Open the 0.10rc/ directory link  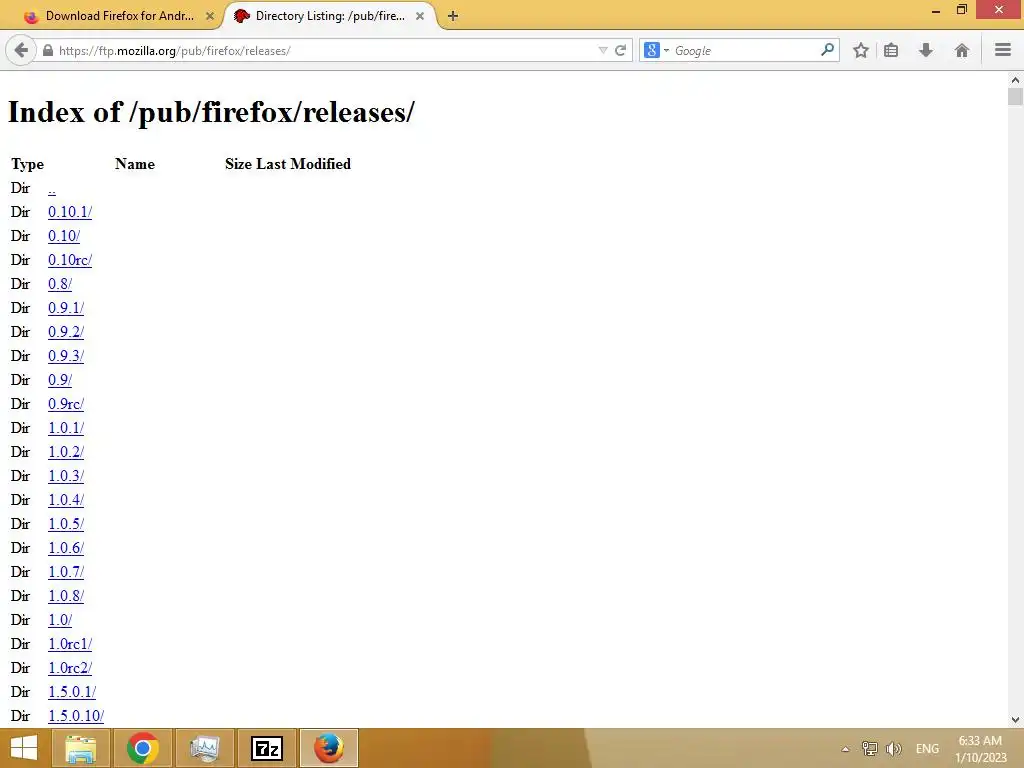click(70, 260)
